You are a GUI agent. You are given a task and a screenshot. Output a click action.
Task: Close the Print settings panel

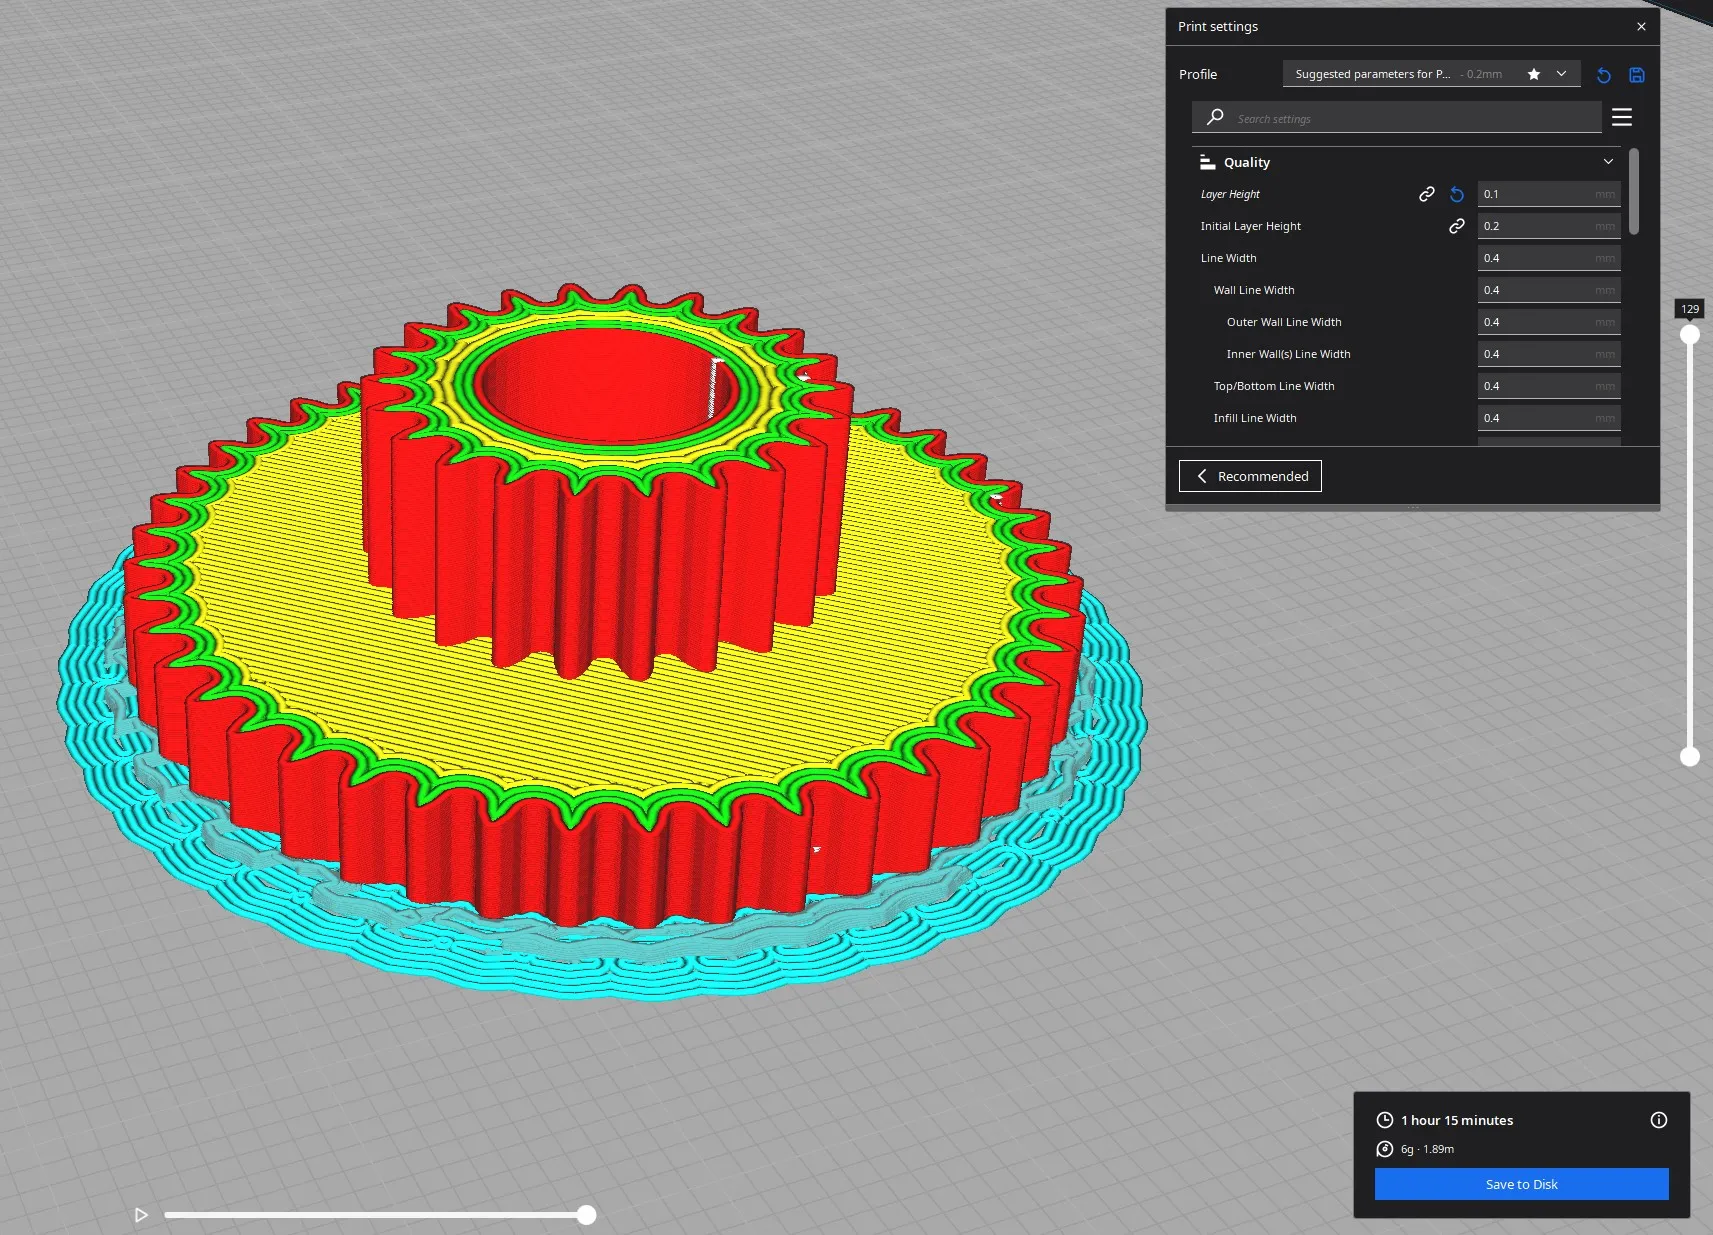click(1641, 27)
